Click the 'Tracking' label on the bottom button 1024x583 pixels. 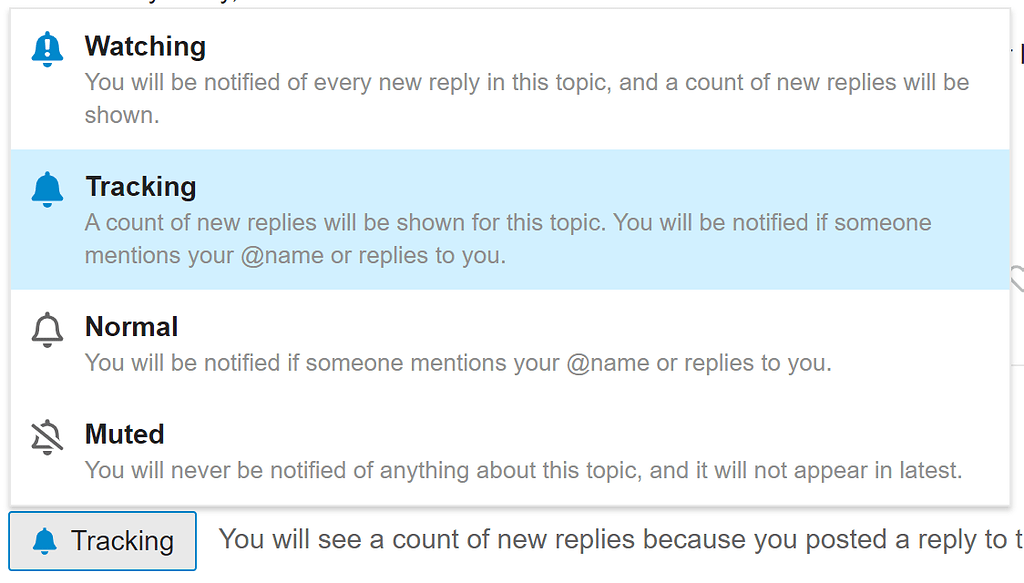(122, 541)
